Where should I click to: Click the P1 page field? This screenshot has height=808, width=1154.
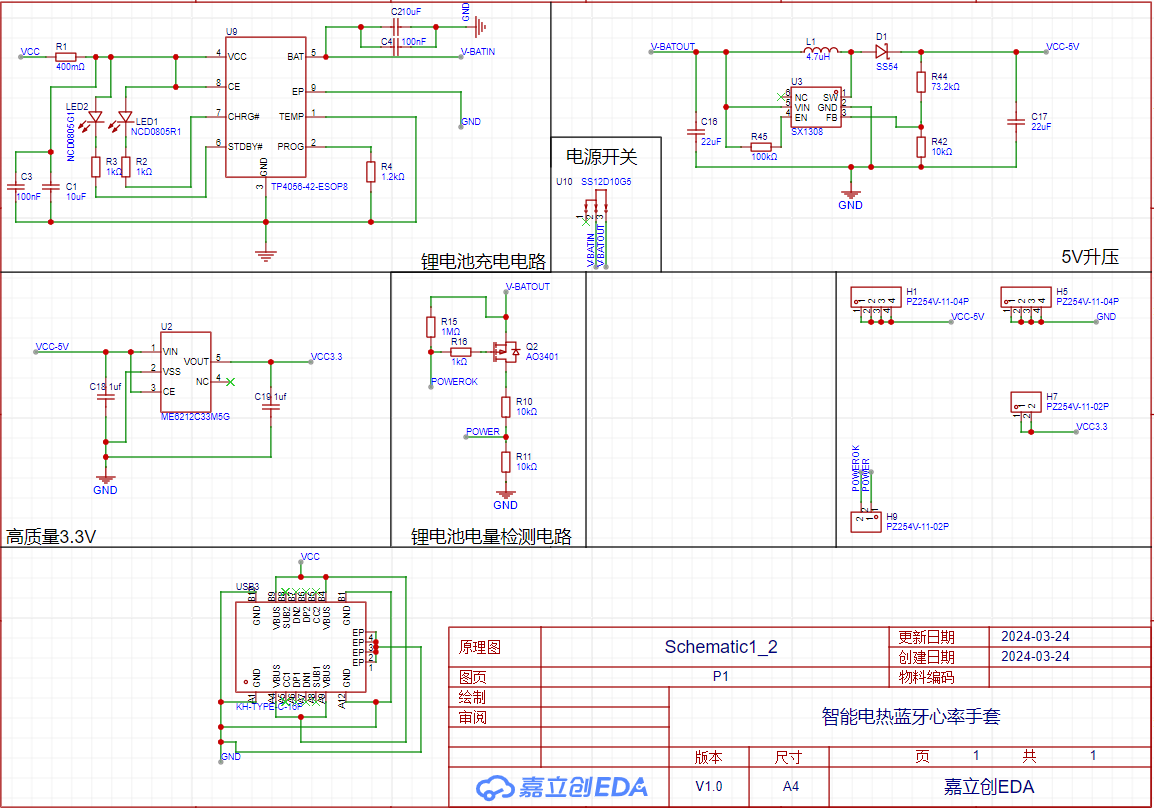[721, 676]
